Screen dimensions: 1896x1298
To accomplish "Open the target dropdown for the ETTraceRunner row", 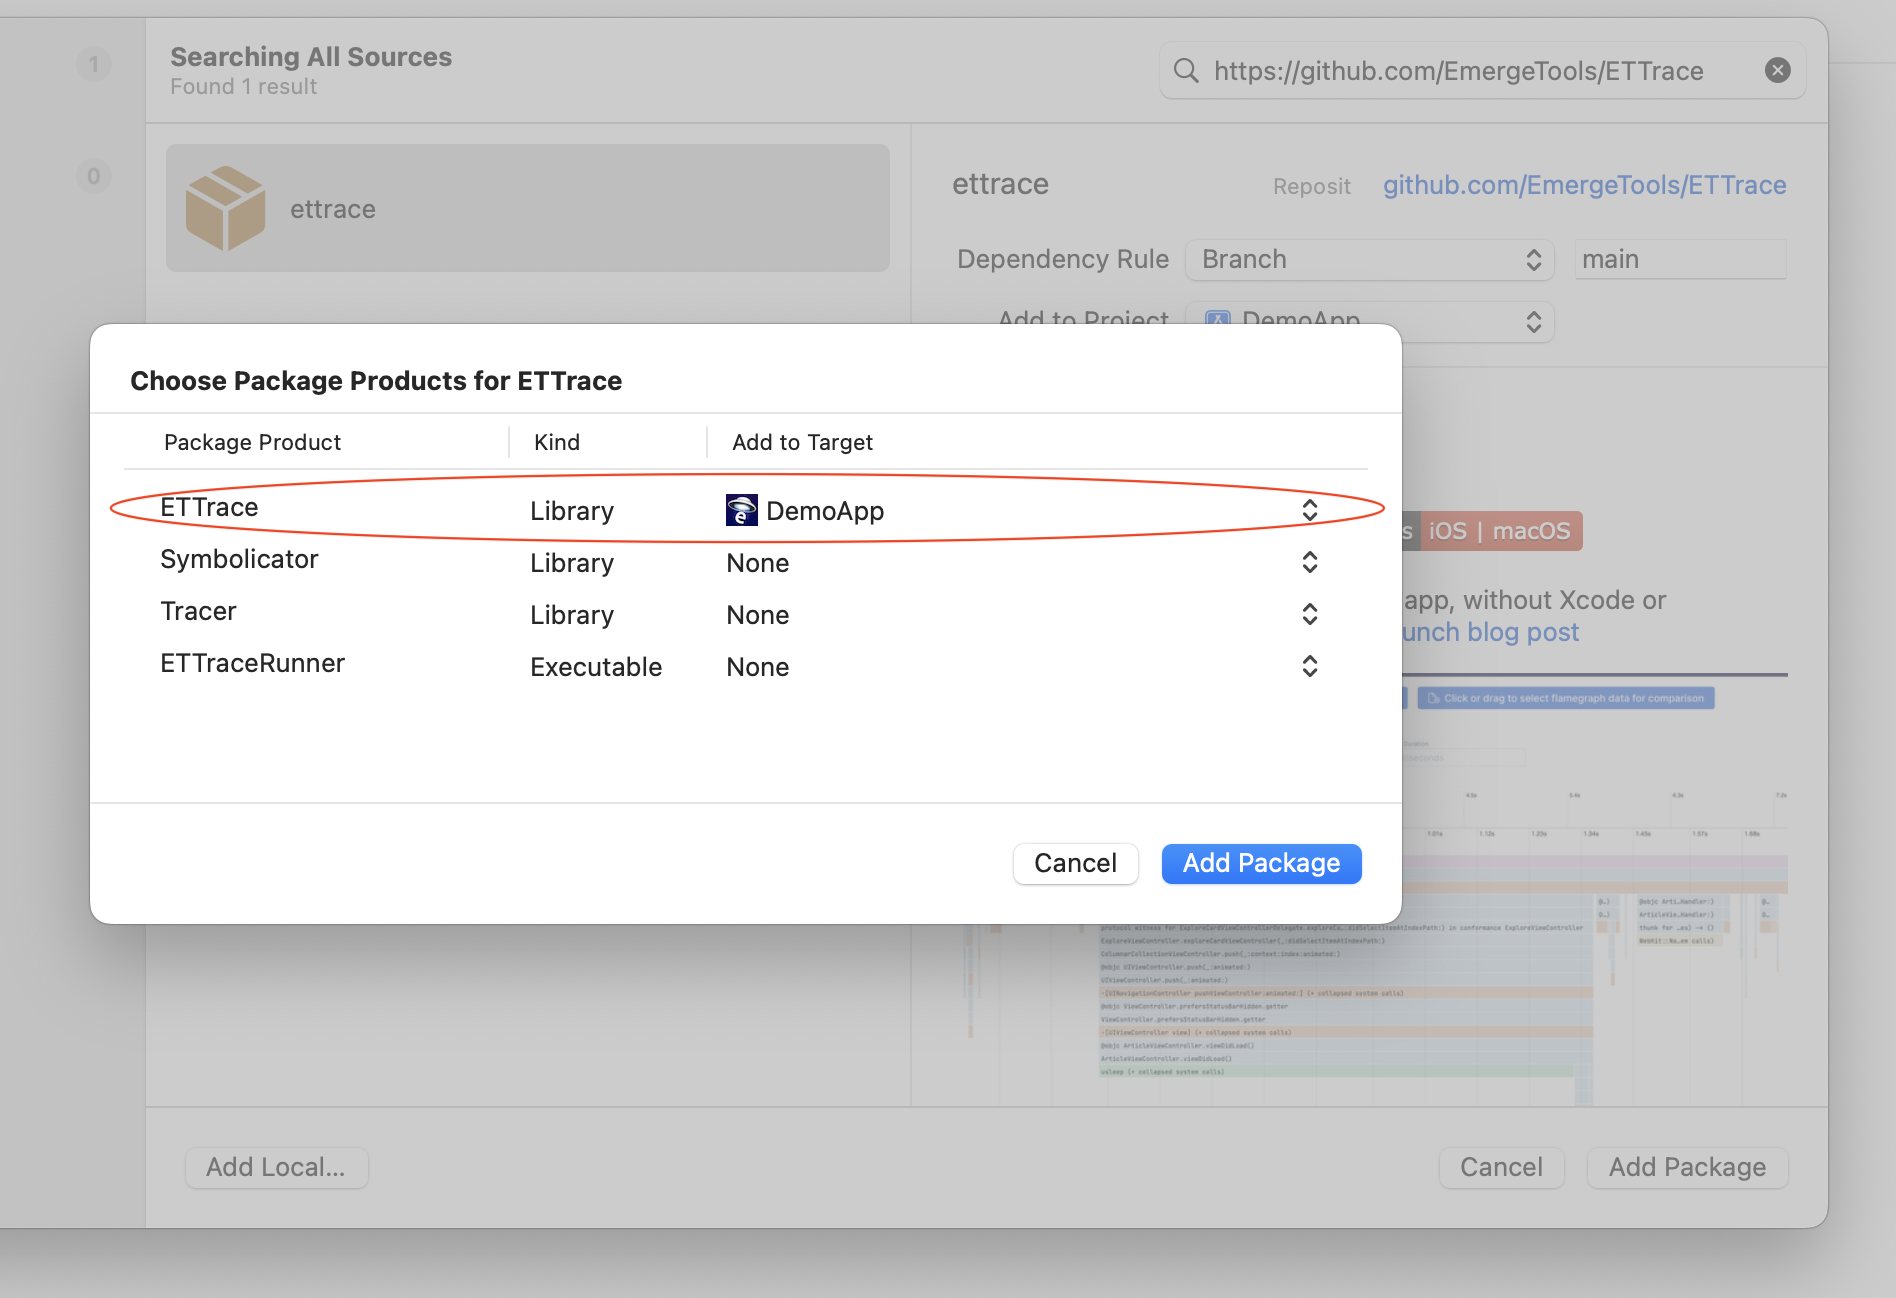I will 1309,666.
